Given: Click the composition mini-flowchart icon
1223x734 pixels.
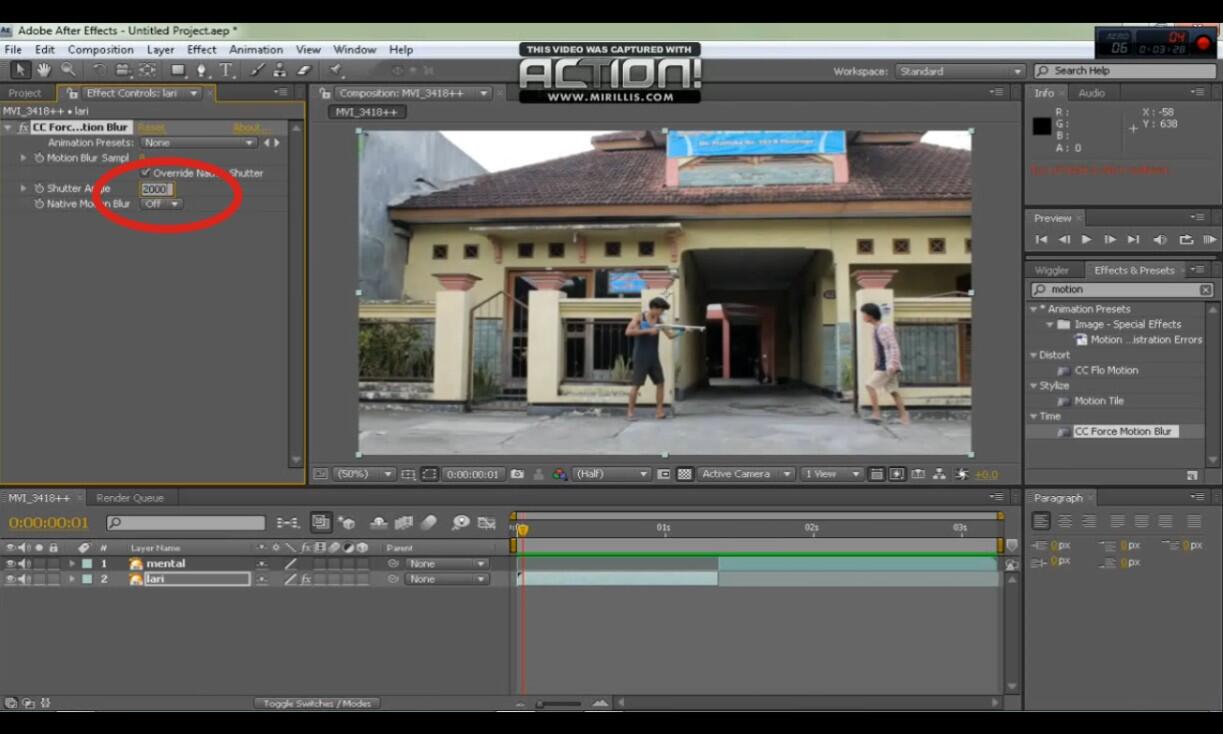Looking at the screenshot, I should click(289, 522).
